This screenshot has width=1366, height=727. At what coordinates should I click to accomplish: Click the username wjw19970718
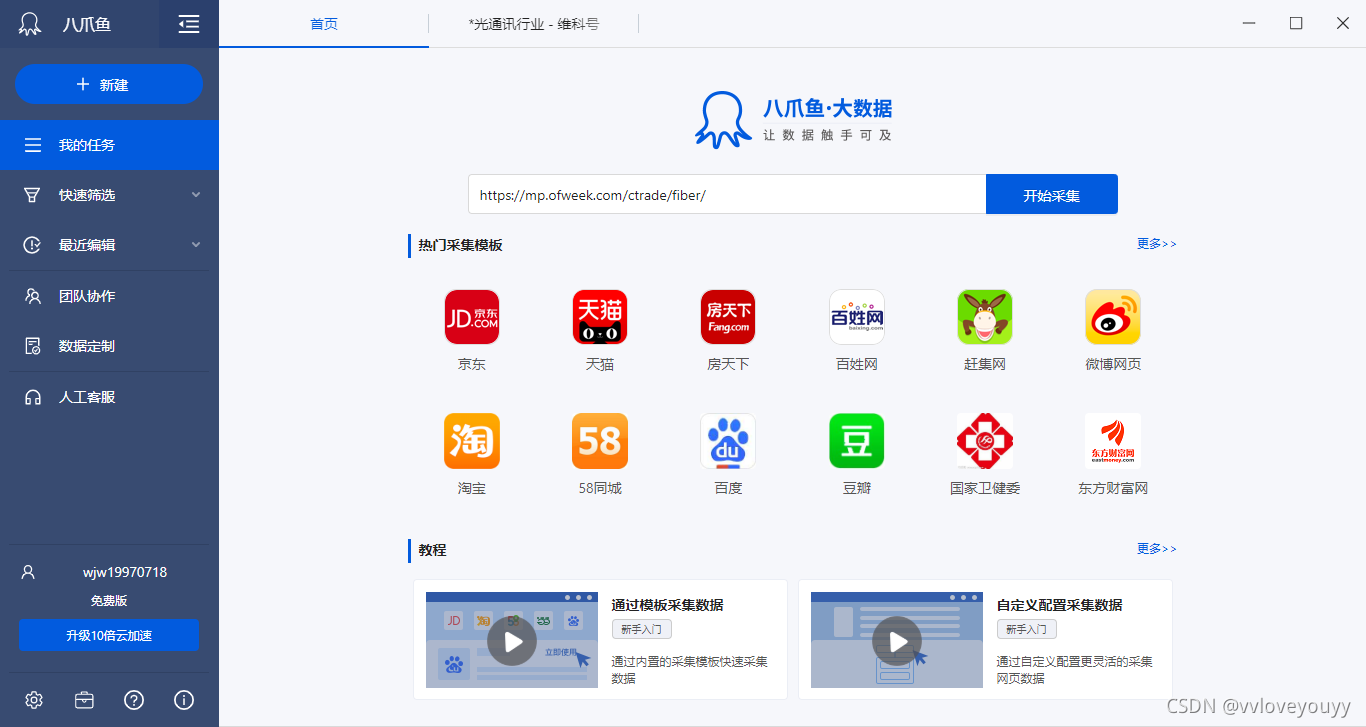[125, 573]
